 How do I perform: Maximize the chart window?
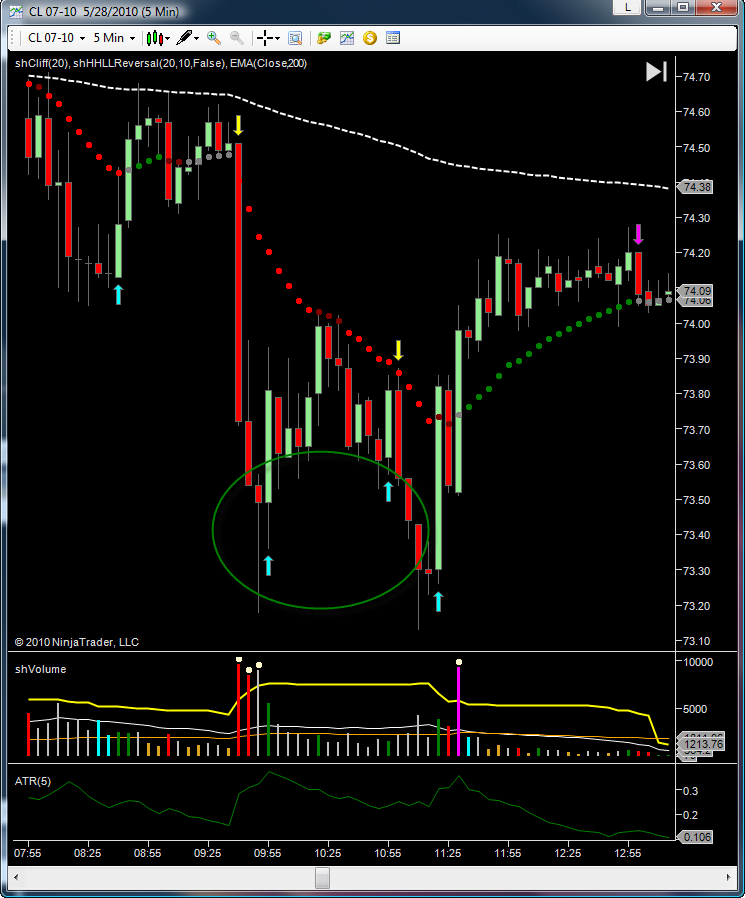(683, 7)
